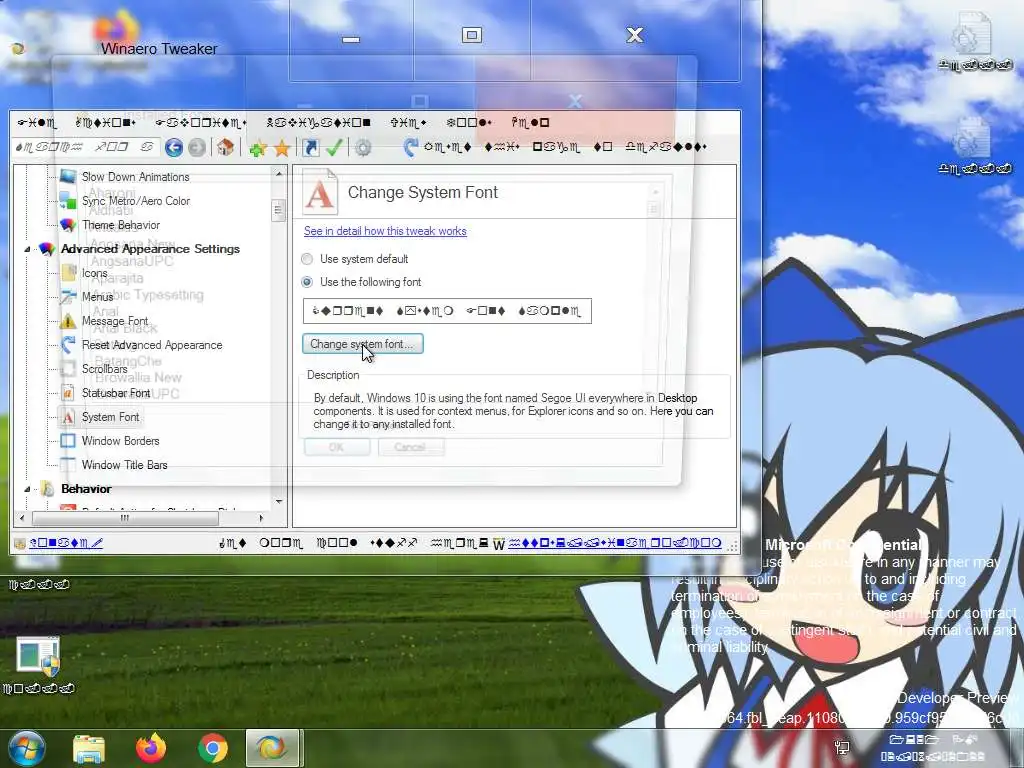1024x768 pixels.
Task: Click the Icons tree item folder icon
Action: coord(69,273)
